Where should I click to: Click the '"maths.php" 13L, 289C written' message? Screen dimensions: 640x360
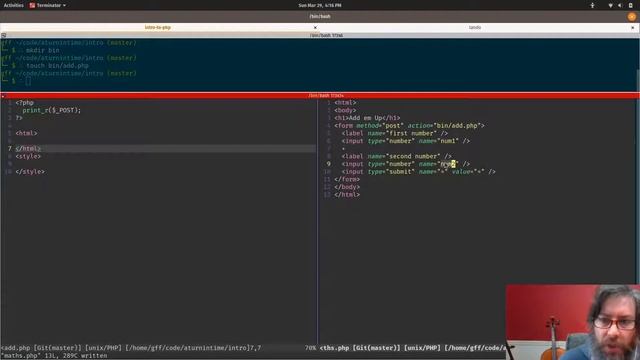pos(54,356)
